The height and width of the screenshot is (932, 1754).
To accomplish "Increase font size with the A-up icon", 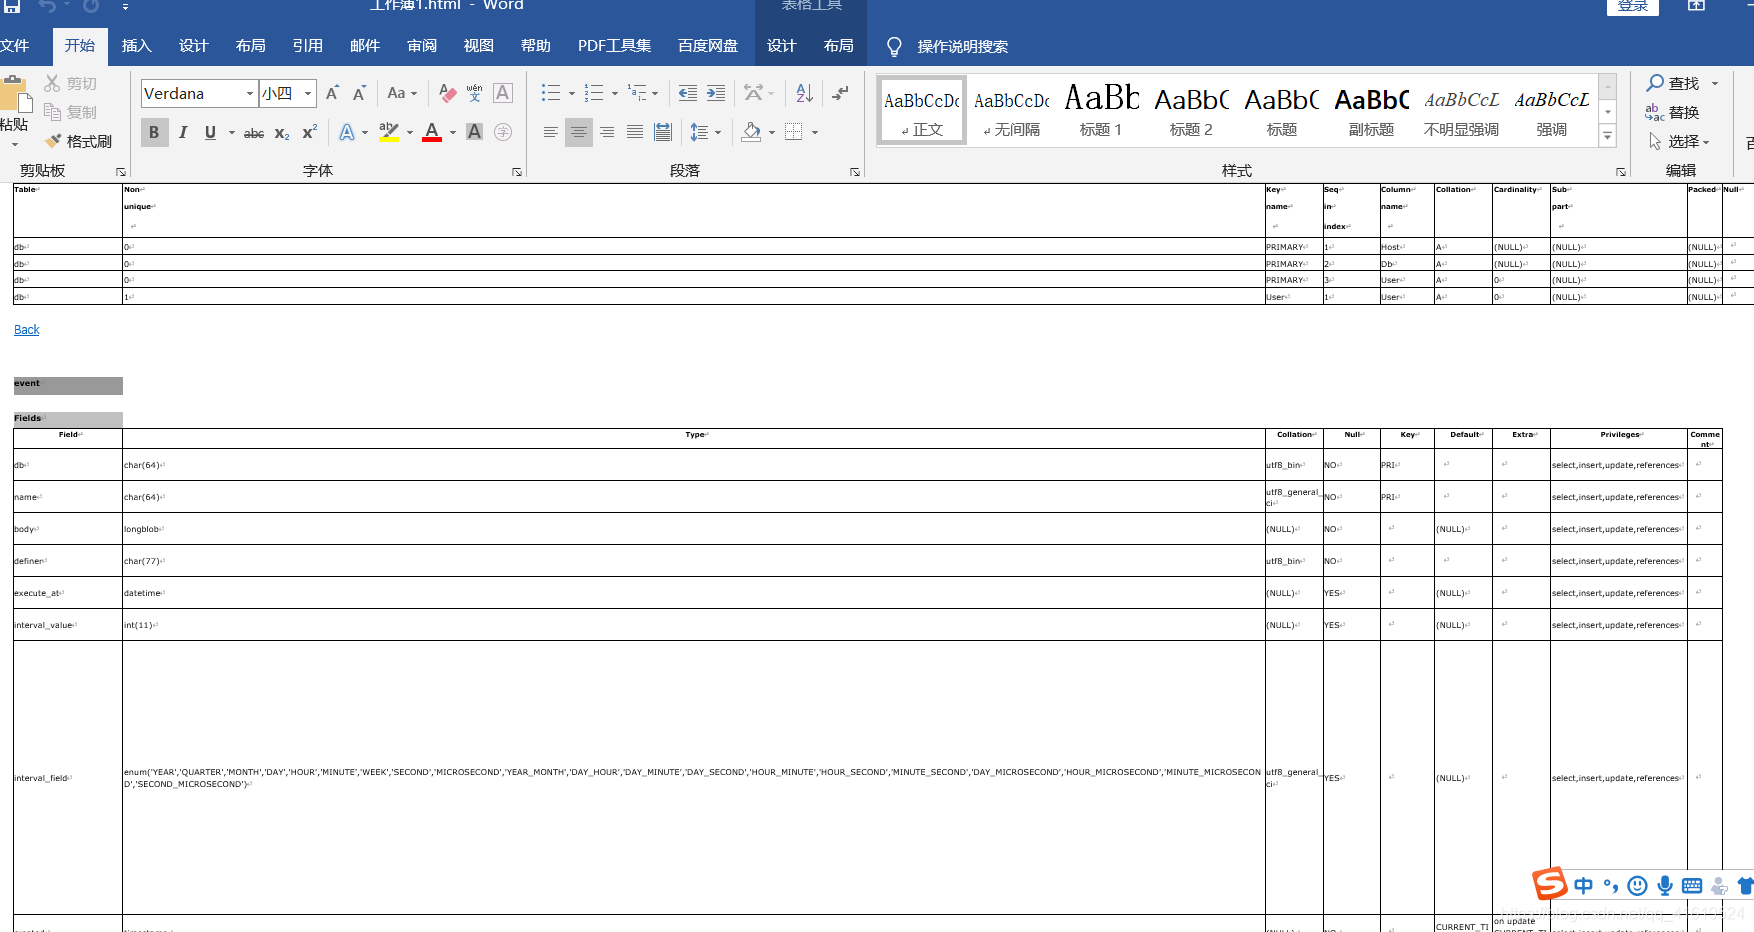I will [x=333, y=93].
